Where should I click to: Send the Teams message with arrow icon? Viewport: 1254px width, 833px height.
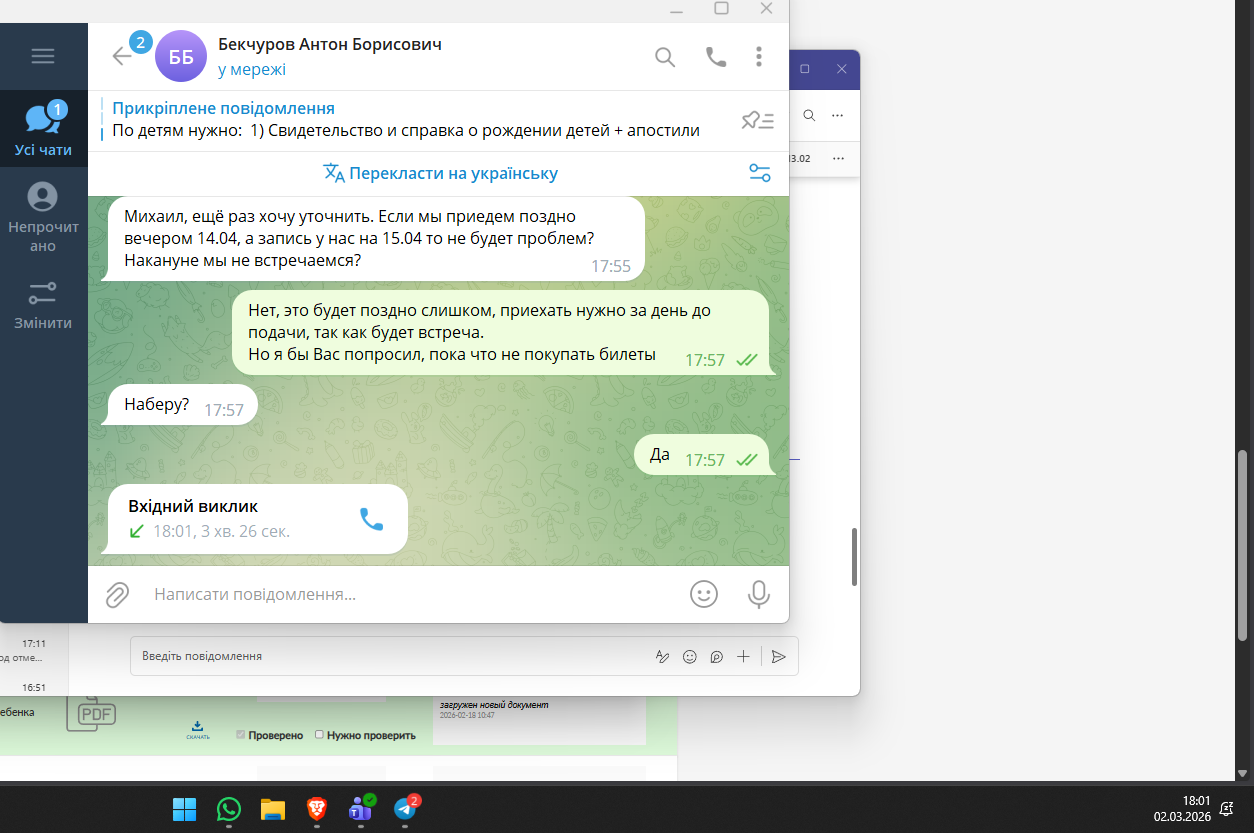click(779, 657)
